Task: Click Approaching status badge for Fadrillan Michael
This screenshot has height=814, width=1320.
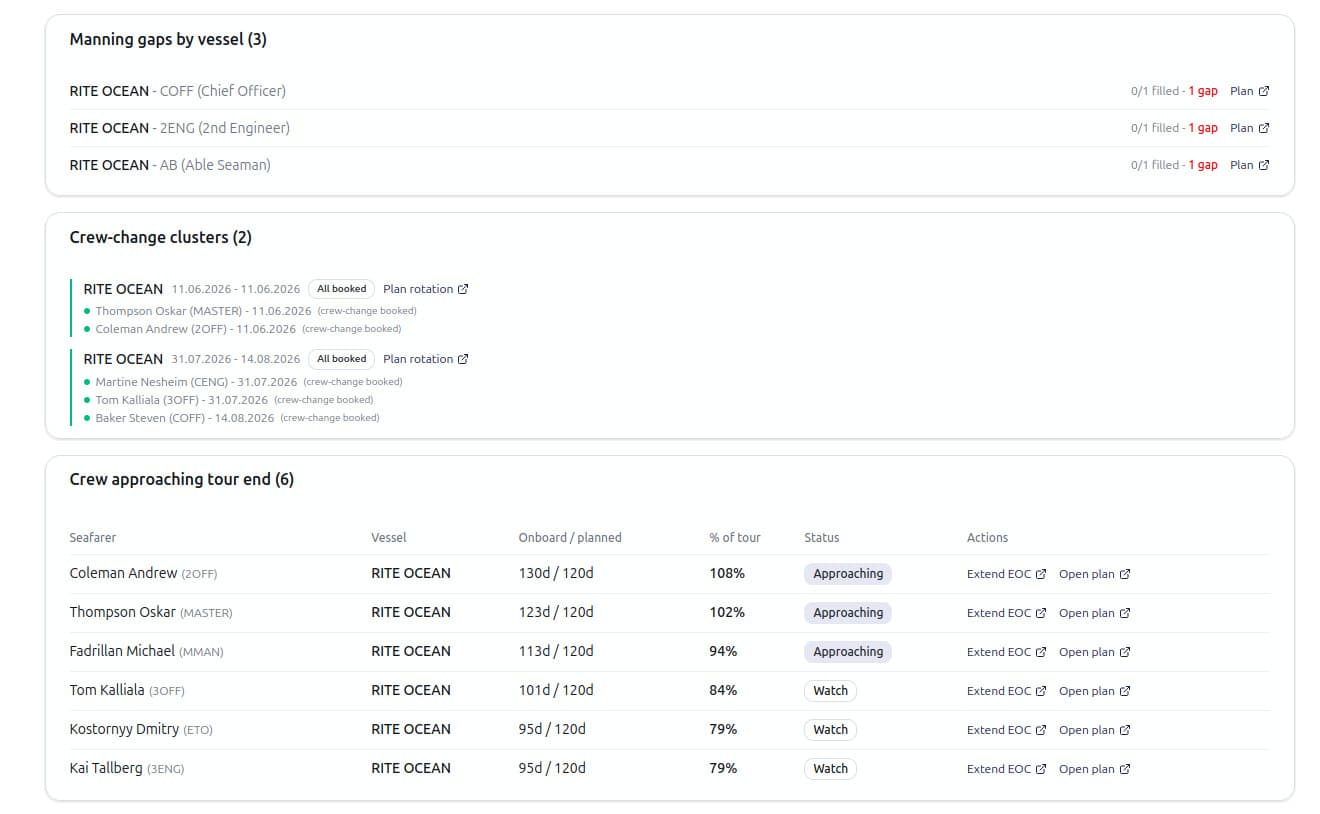Action: click(x=848, y=652)
